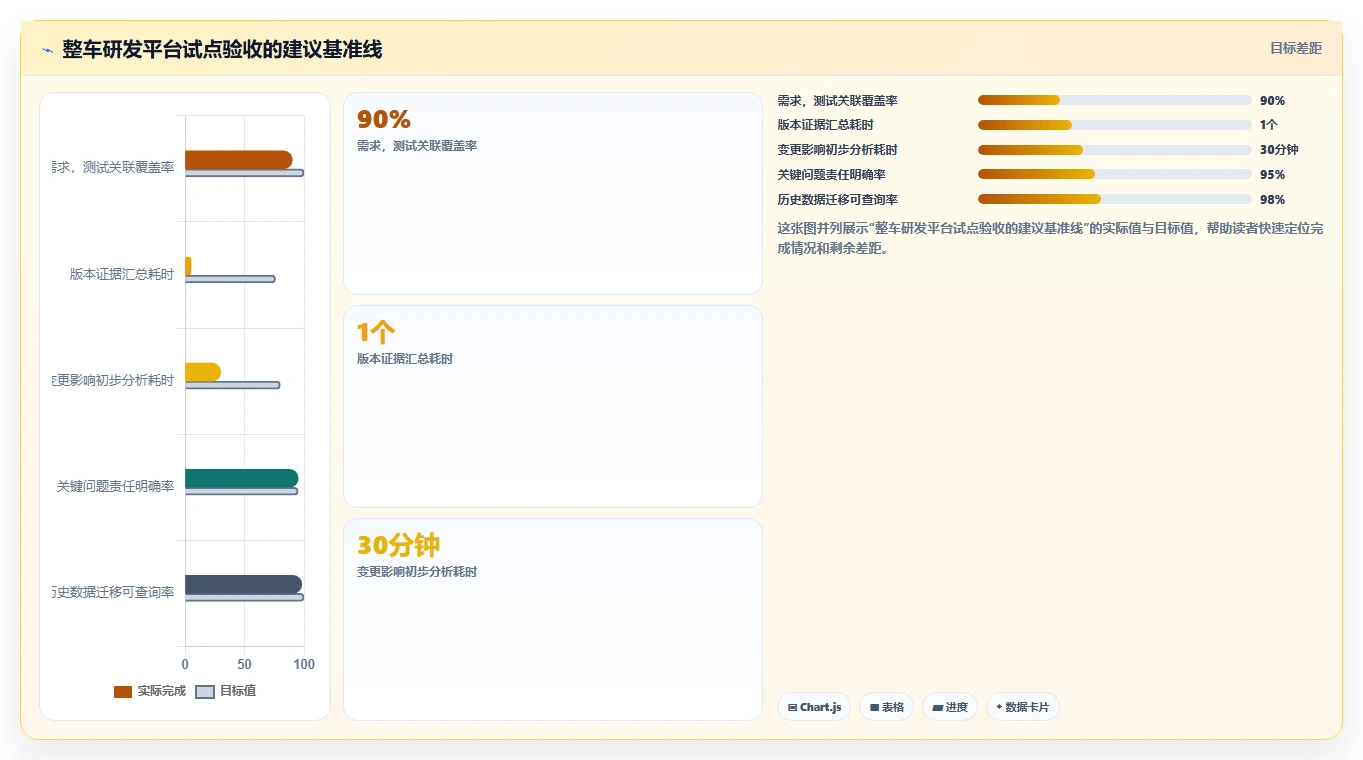This screenshot has width=1363, height=760.
Task: Click the 需求，测试关联覆盖率 progress bar
Action: pyautogui.click(x=1115, y=100)
